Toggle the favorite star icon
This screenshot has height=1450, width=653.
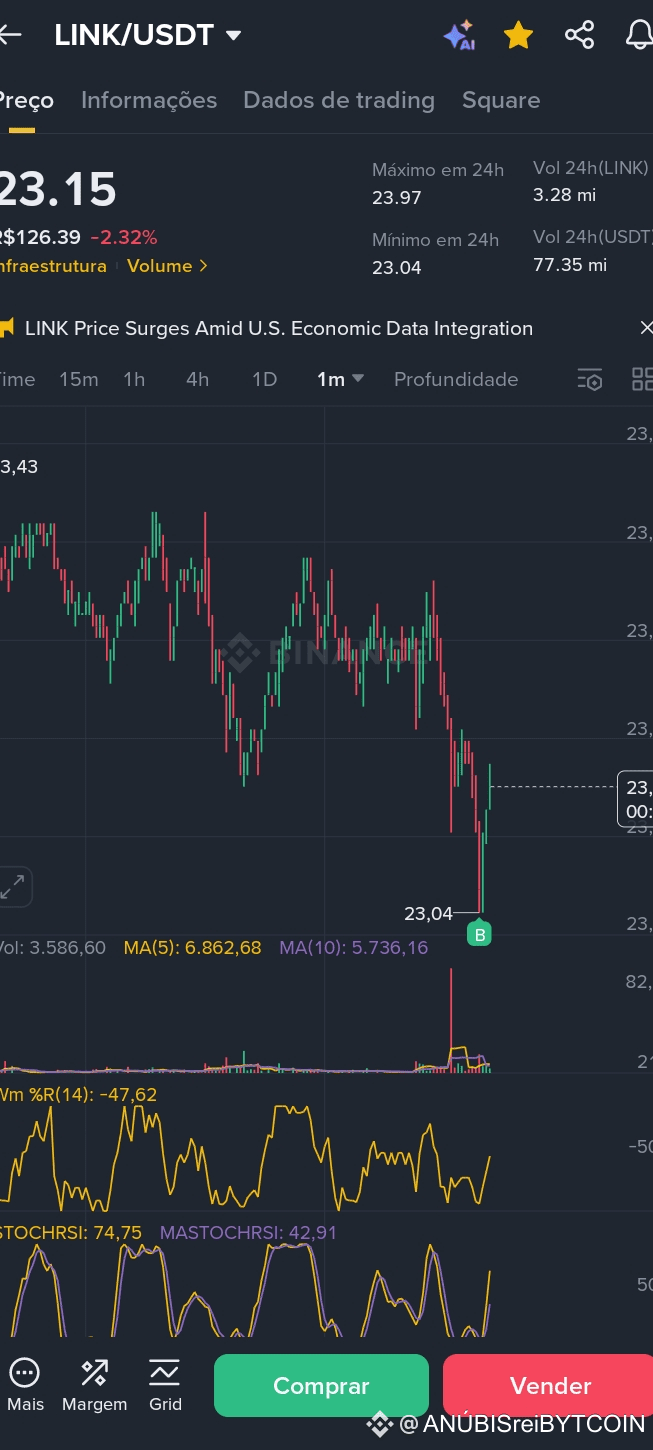tap(518, 36)
